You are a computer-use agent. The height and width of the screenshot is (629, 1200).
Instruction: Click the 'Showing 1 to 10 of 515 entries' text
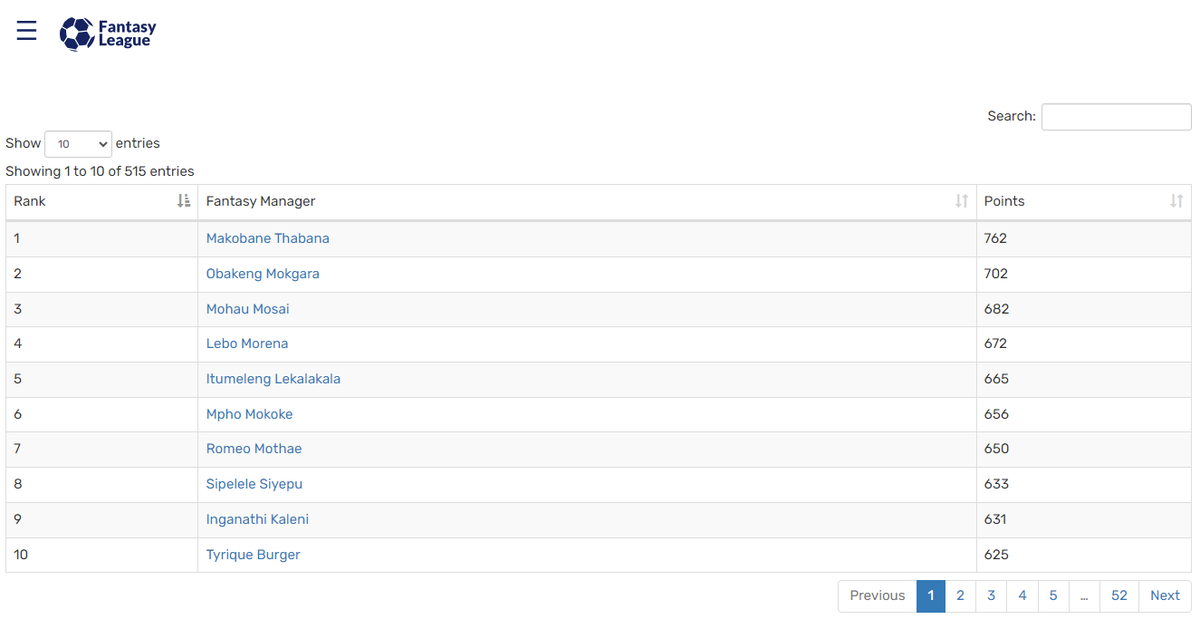100,171
